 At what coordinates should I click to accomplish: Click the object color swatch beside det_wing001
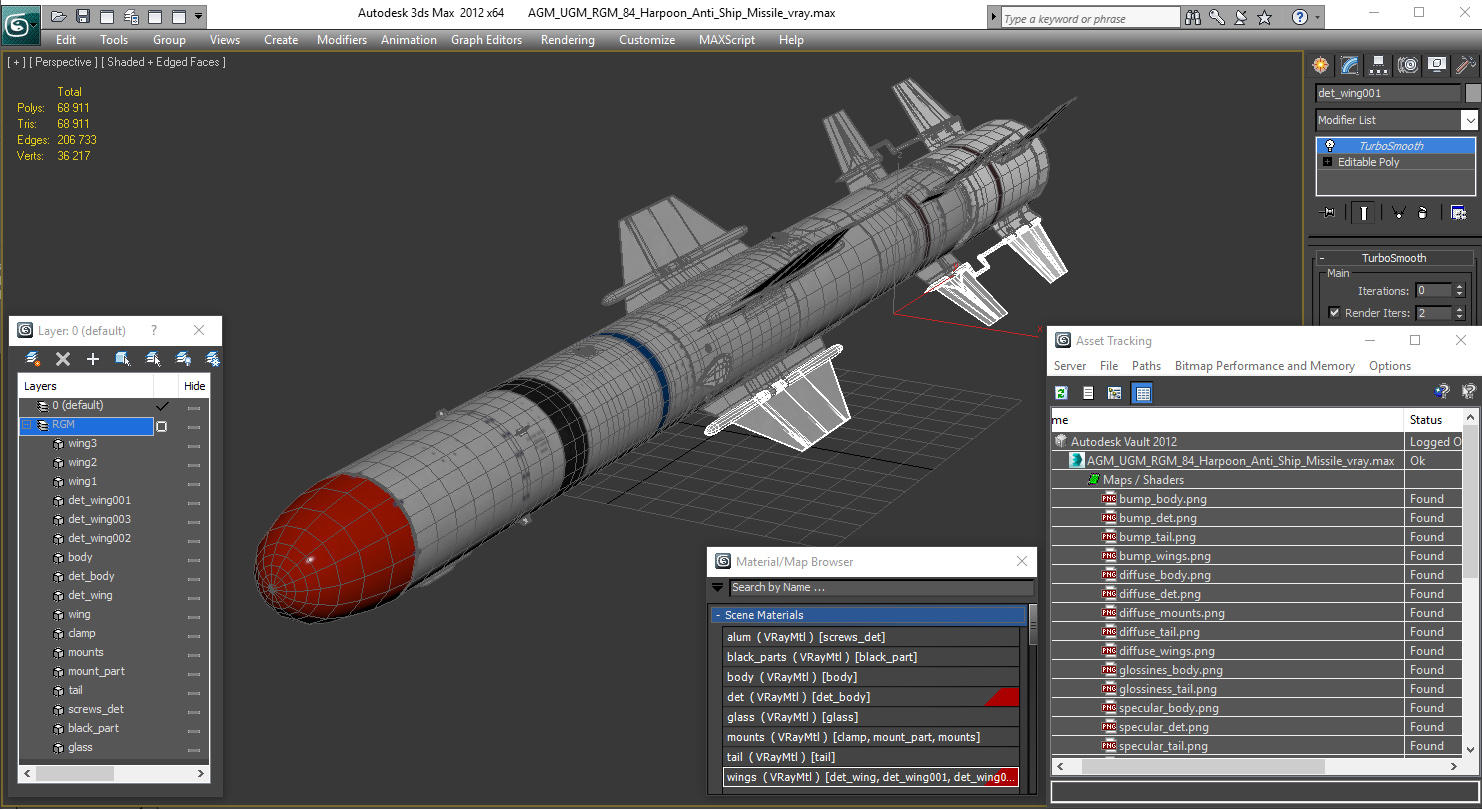pyautogui.click(x=1472, y=93)
